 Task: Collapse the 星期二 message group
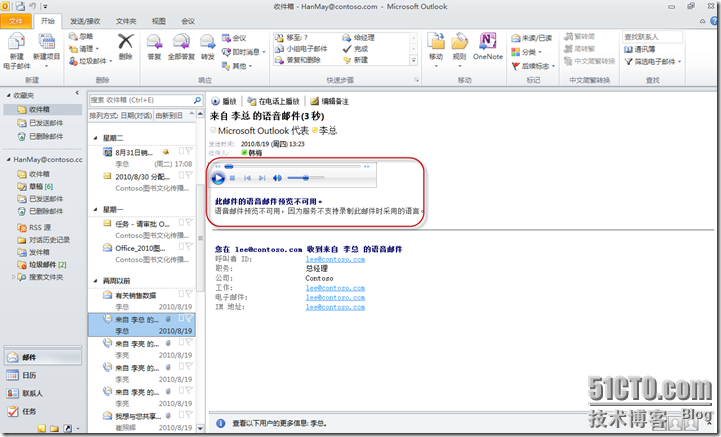pos(96,138)
